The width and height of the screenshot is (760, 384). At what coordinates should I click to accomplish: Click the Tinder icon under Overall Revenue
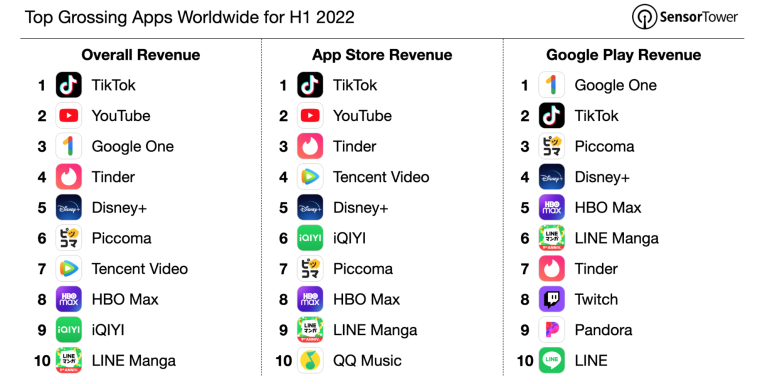[68, 177]
